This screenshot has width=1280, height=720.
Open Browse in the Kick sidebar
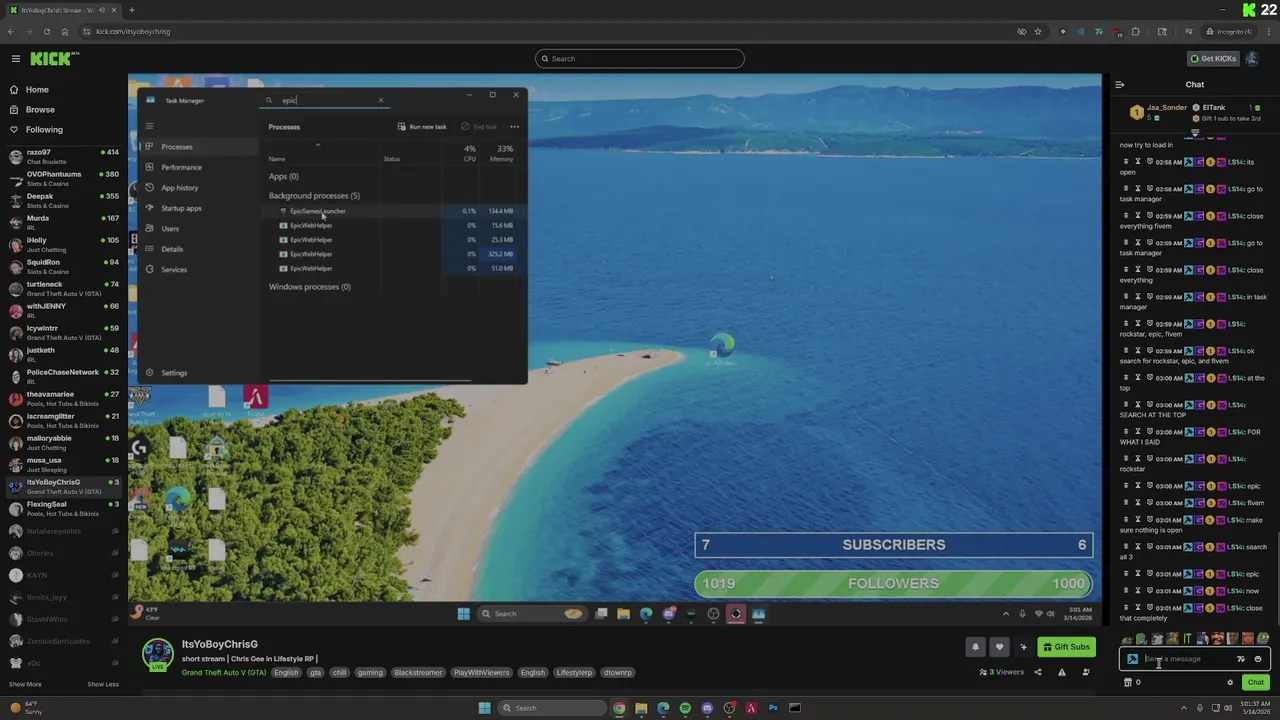pos(40,110)
